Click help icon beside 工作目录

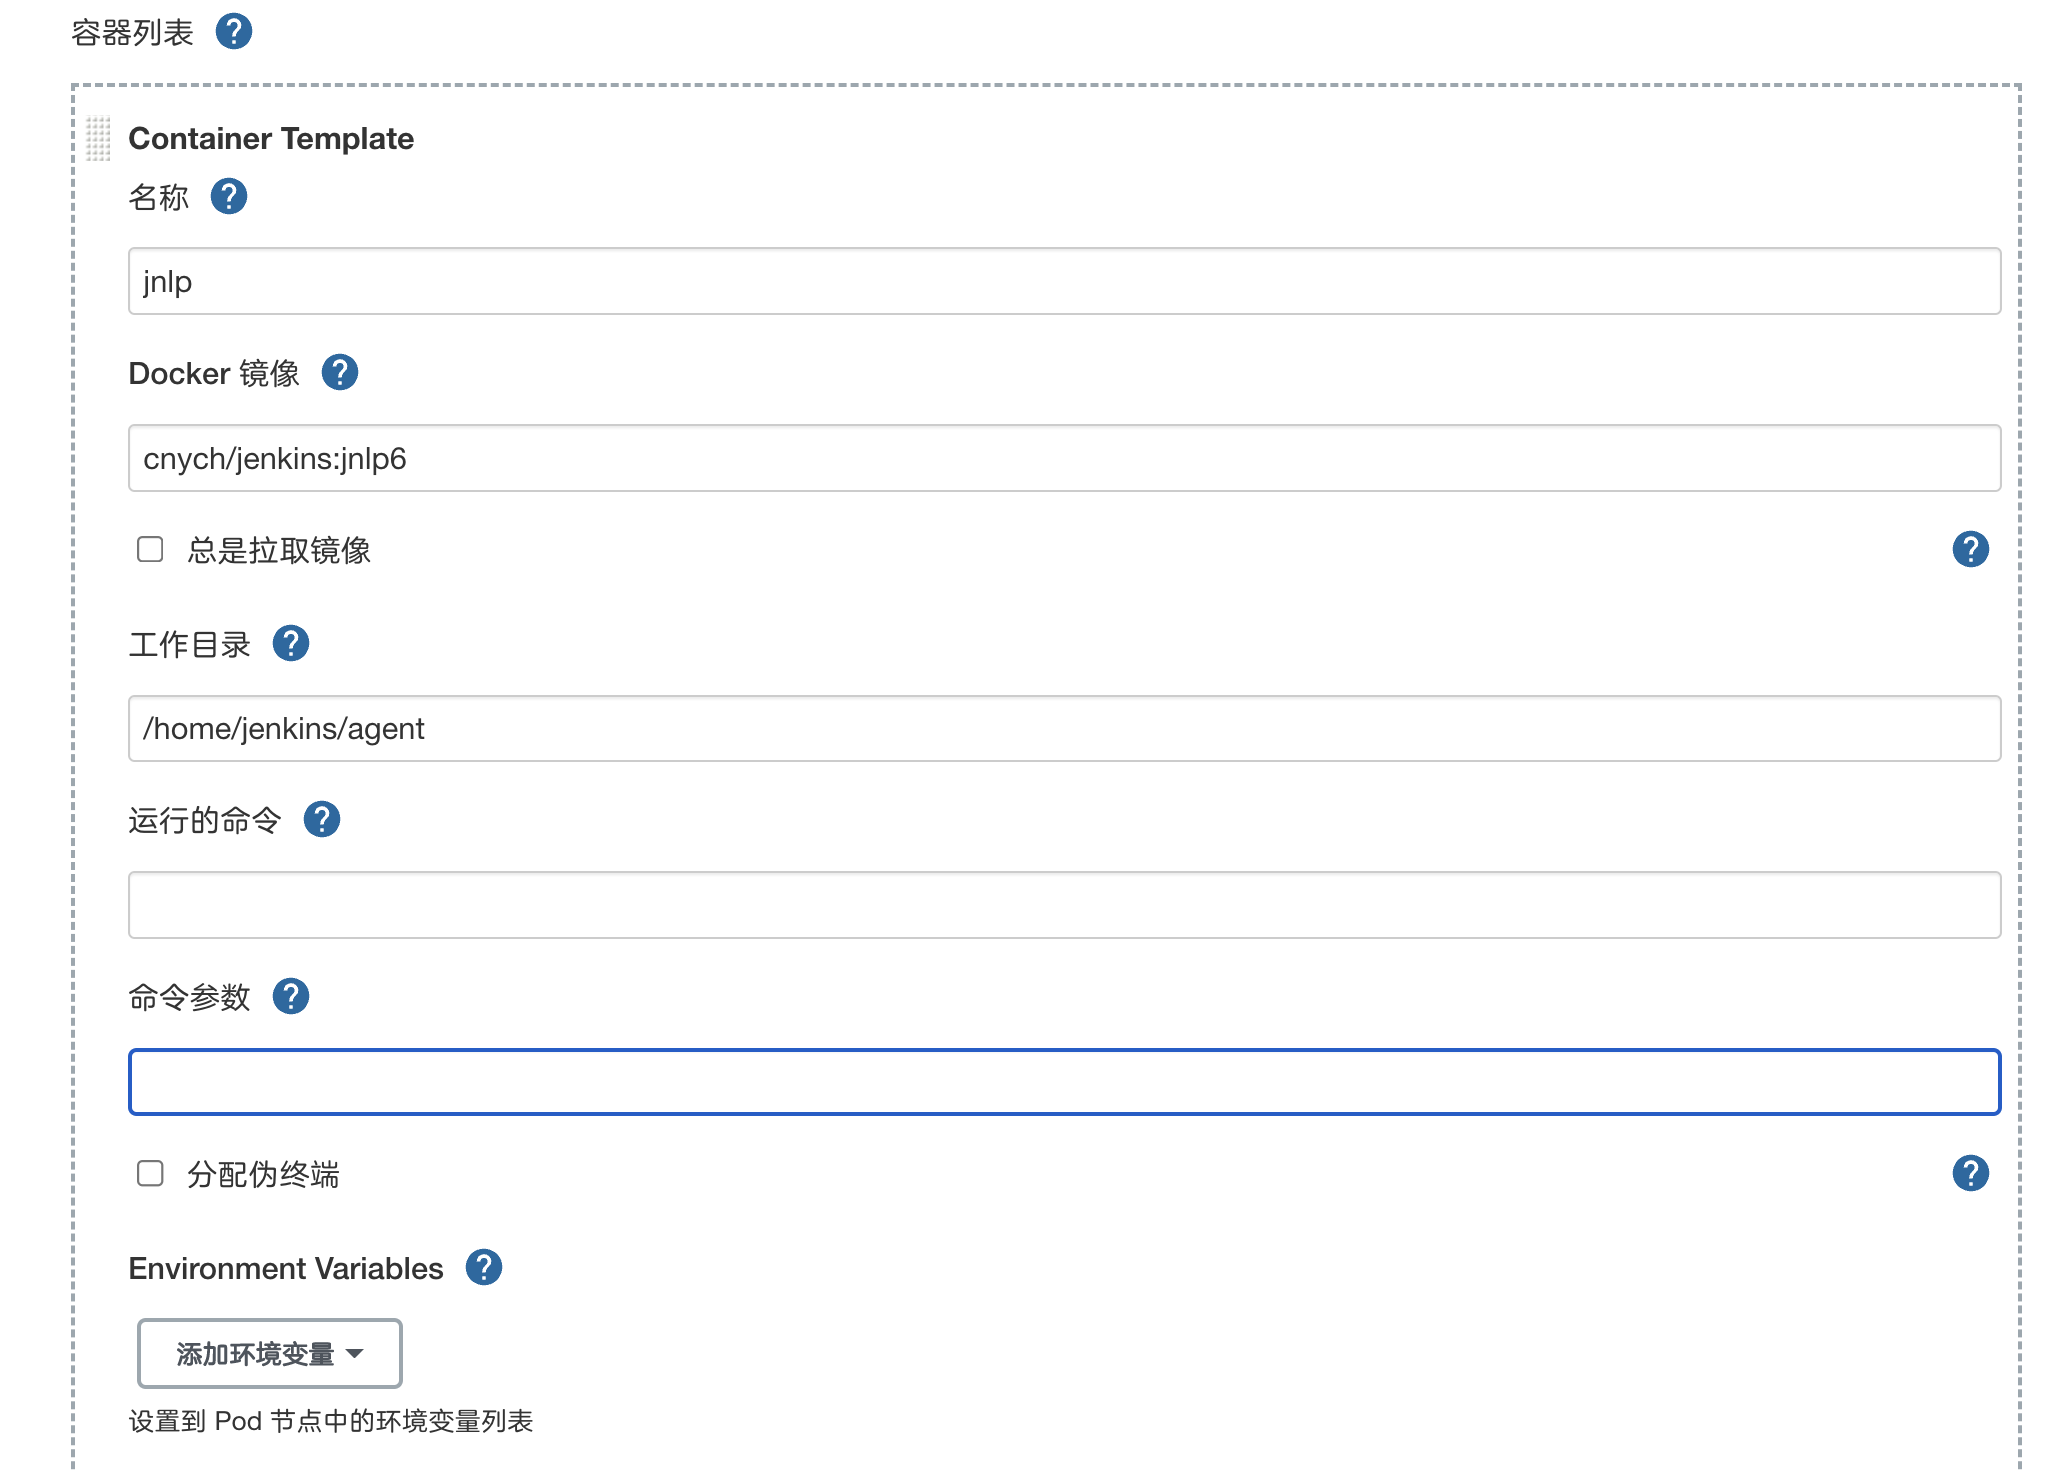point(291,643)
